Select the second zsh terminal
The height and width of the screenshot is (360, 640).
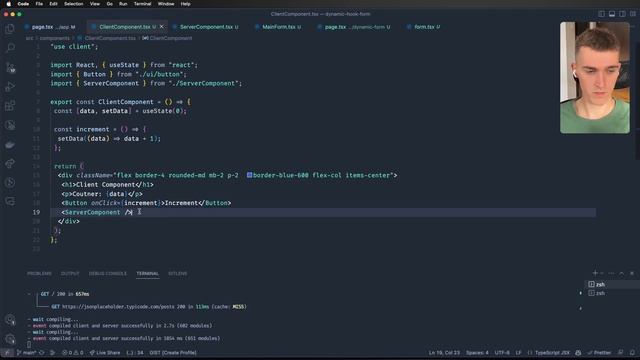click(611, 293)
